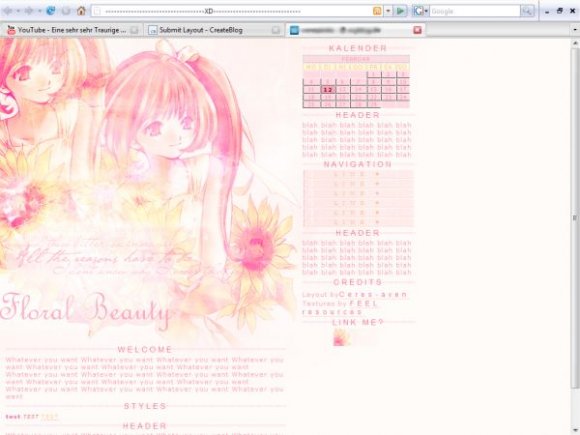This screenshot has width=580, height=435.
Task: Close the Submit Layout - CreateBlog tab
Action: coord(276,30)
